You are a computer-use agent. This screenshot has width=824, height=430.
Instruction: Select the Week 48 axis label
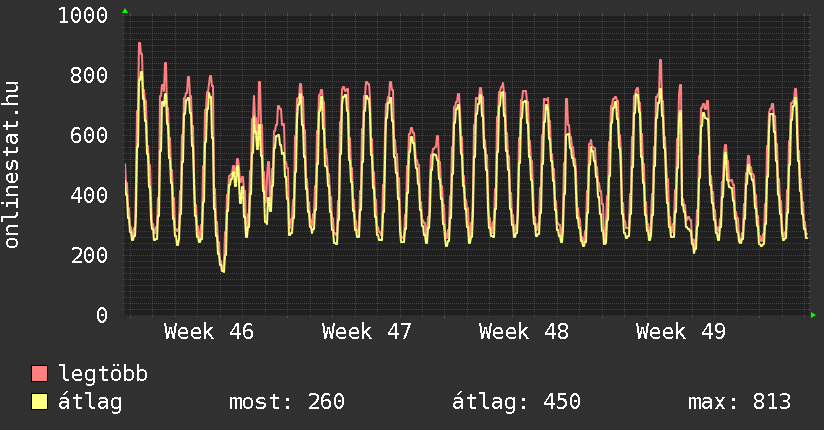[x=524, y=331]
